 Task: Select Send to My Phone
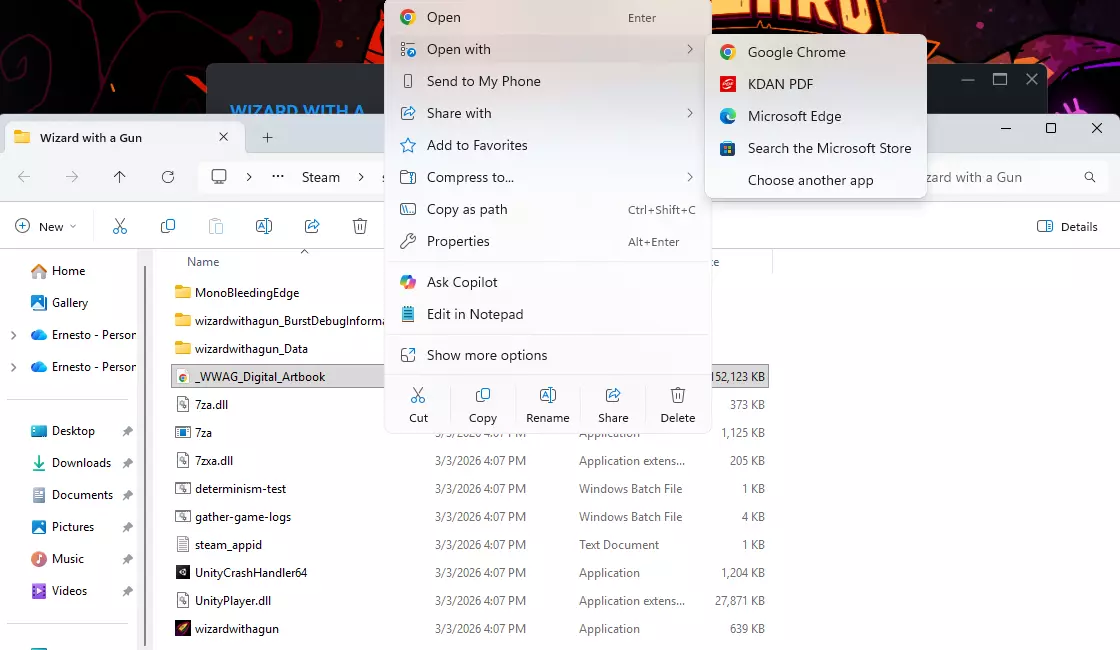pyautogui.click(x=548, y=81)
